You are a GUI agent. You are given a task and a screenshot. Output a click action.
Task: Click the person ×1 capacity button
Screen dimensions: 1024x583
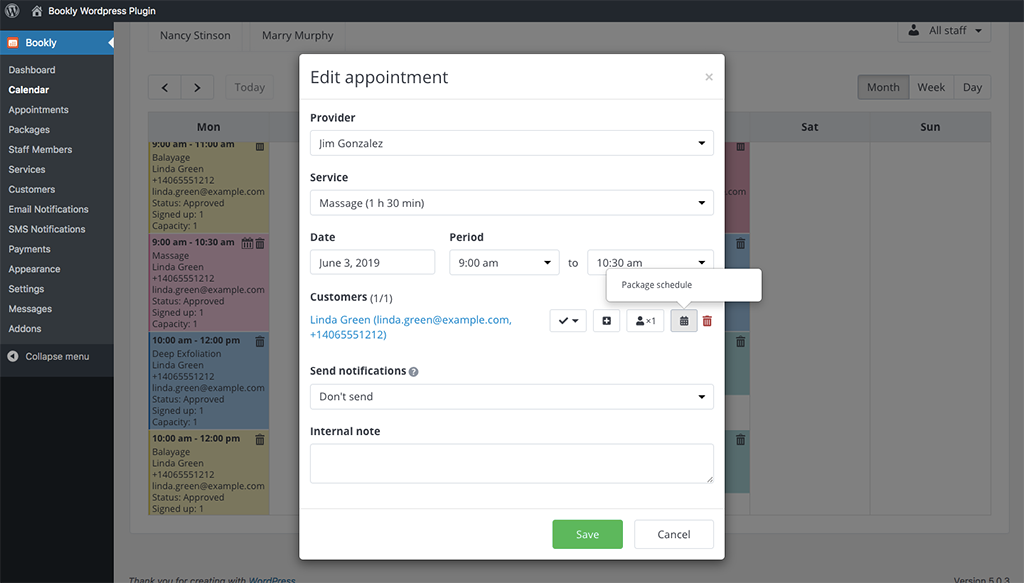tap(645, 321)
